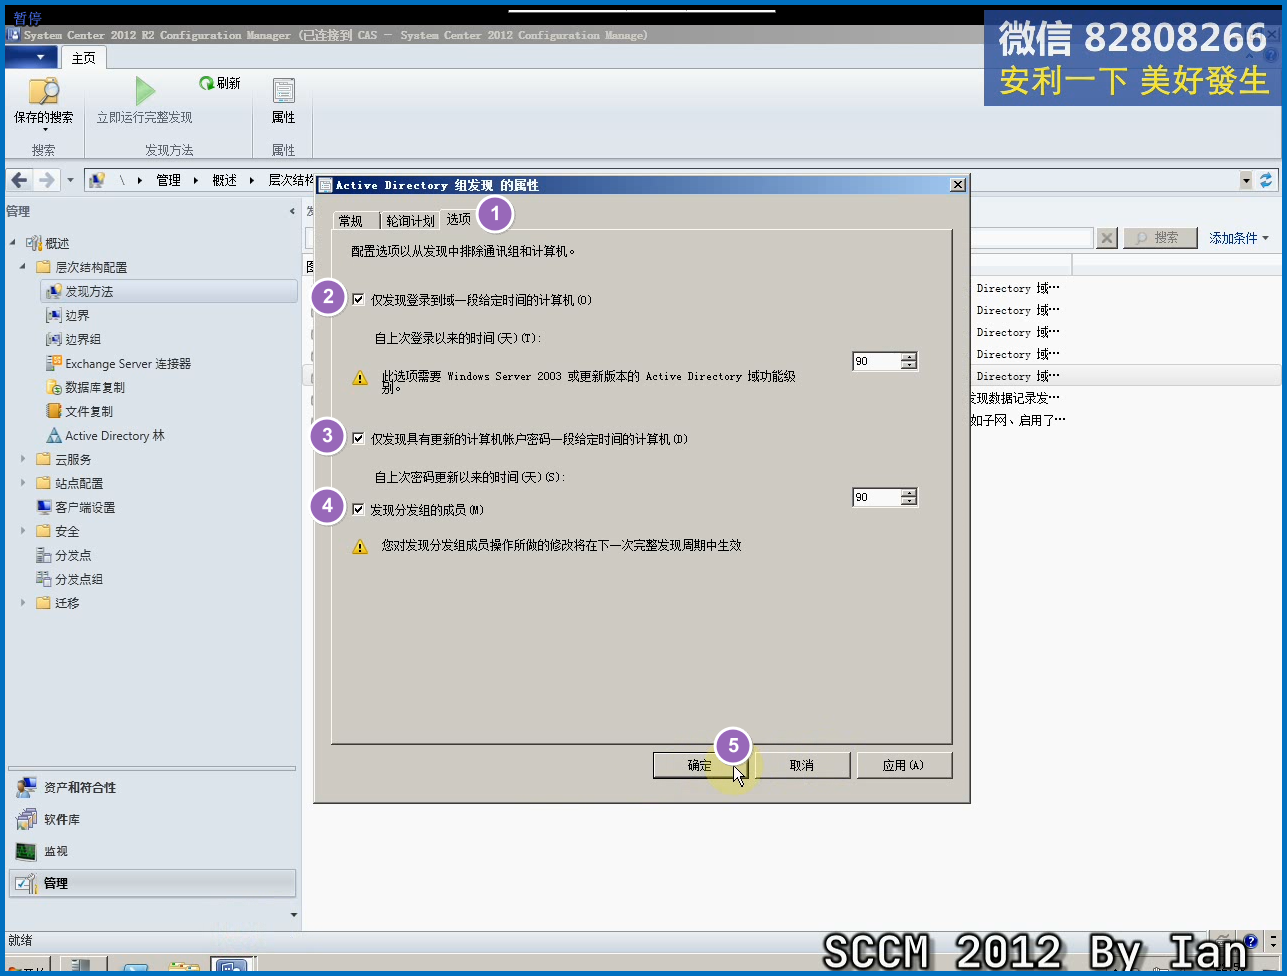The width and height of the screenshot is (1287, 976).
Task: Switch to the 选项 tab
Action: [459, 218]
